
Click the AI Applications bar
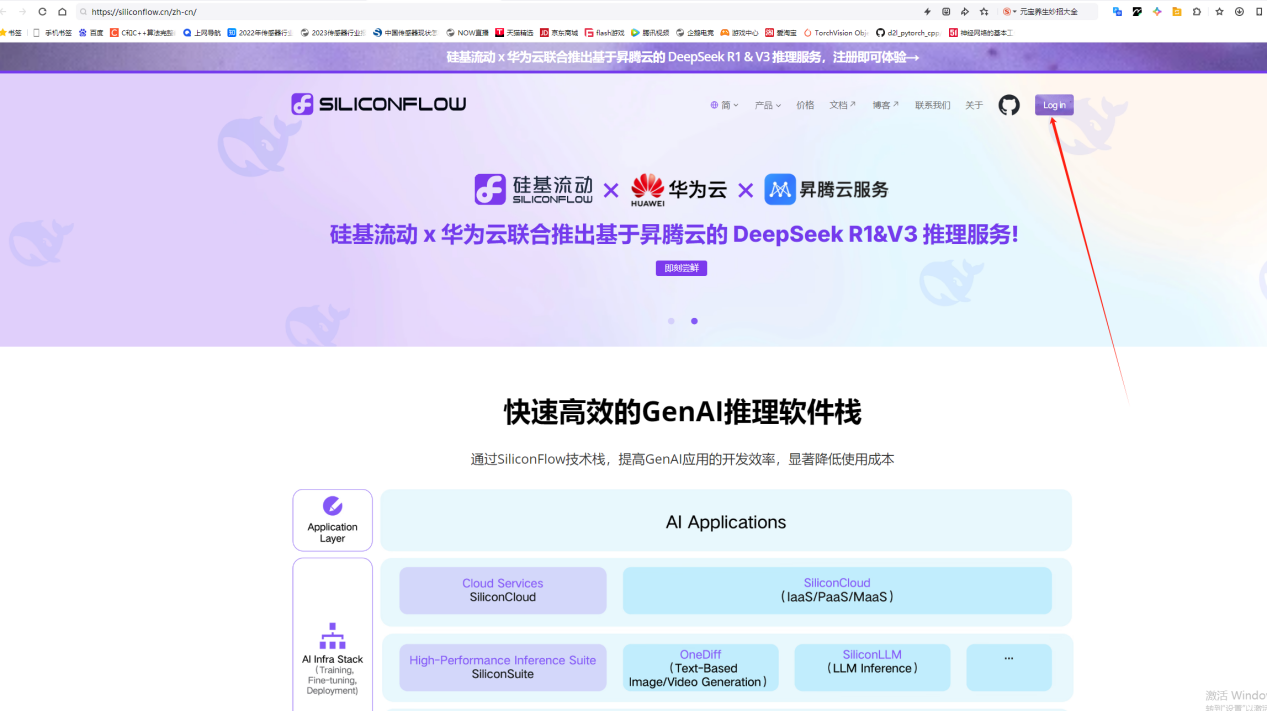coord(726,521)
